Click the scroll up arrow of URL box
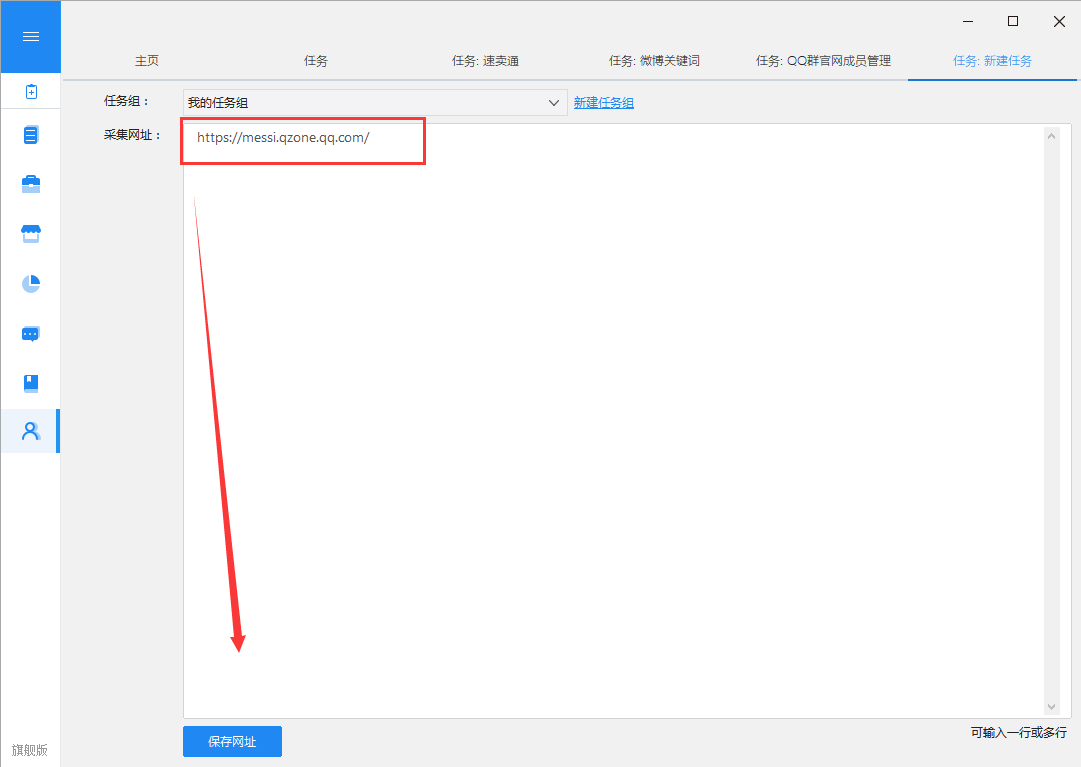Screen dimensions: 1081x767 coord(1051,136)
